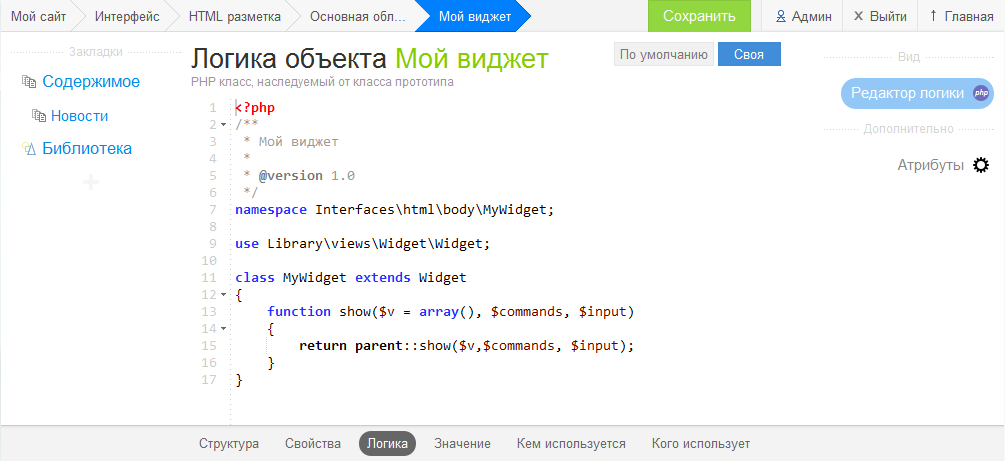
Task: Place cursor on the <?php line
Action: pyautogui.click(x=255, y=108)
